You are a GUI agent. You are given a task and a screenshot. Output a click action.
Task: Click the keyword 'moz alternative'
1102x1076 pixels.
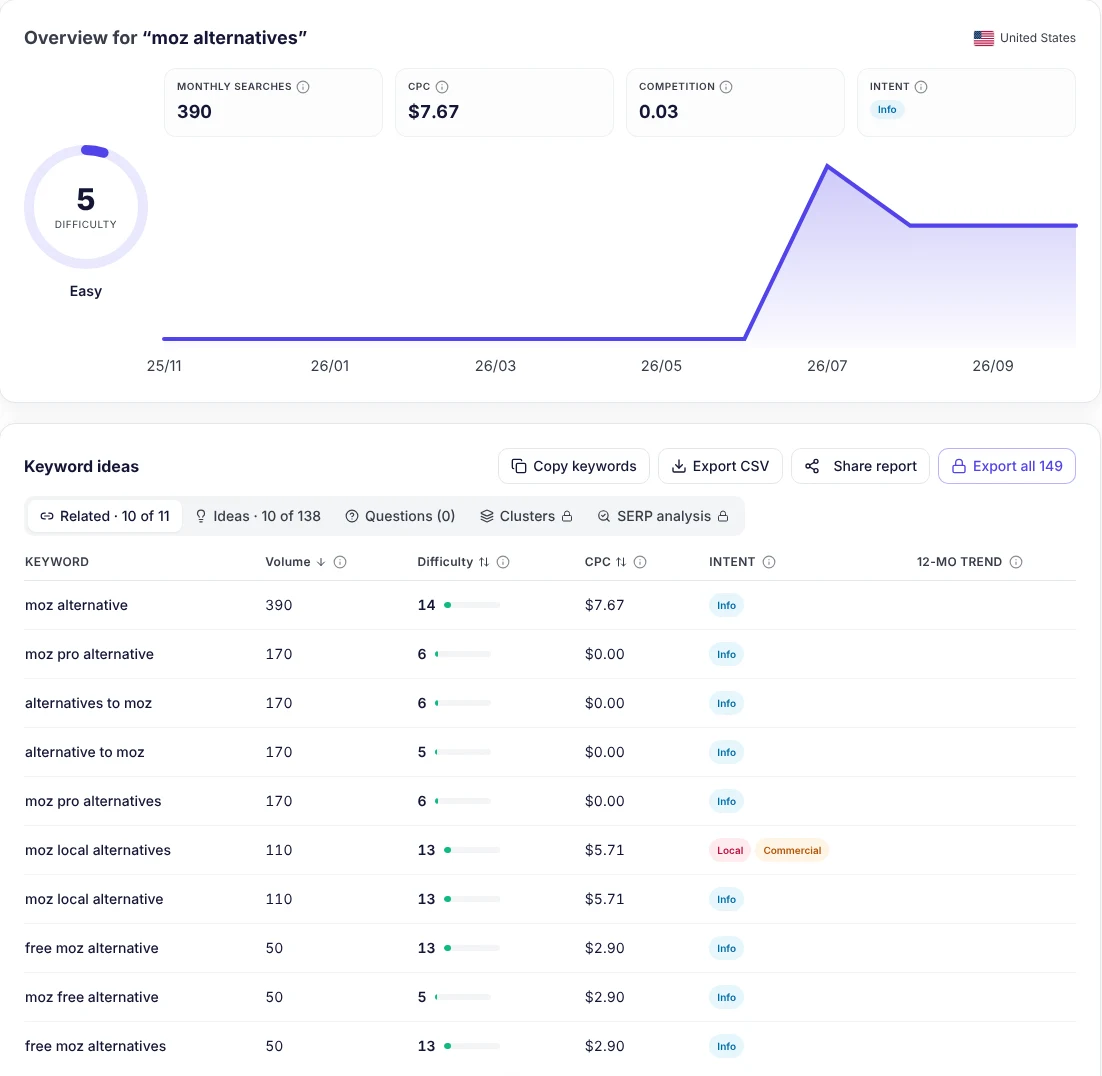click(77, 605)
